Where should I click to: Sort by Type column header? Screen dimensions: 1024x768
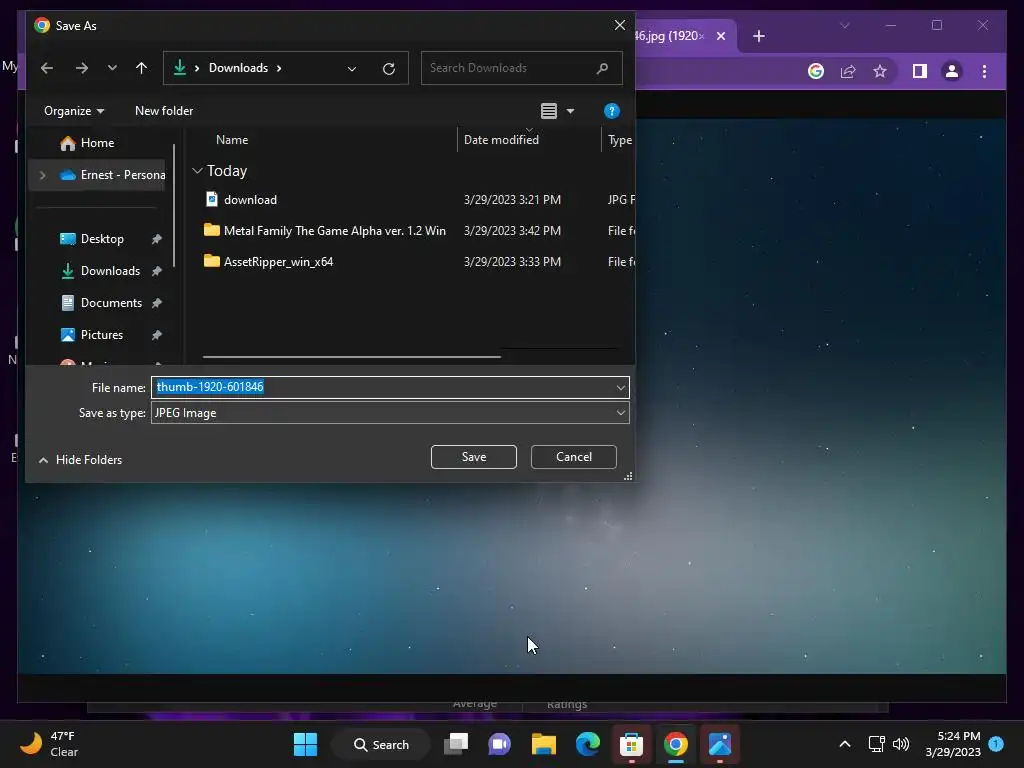coord(620,140)
